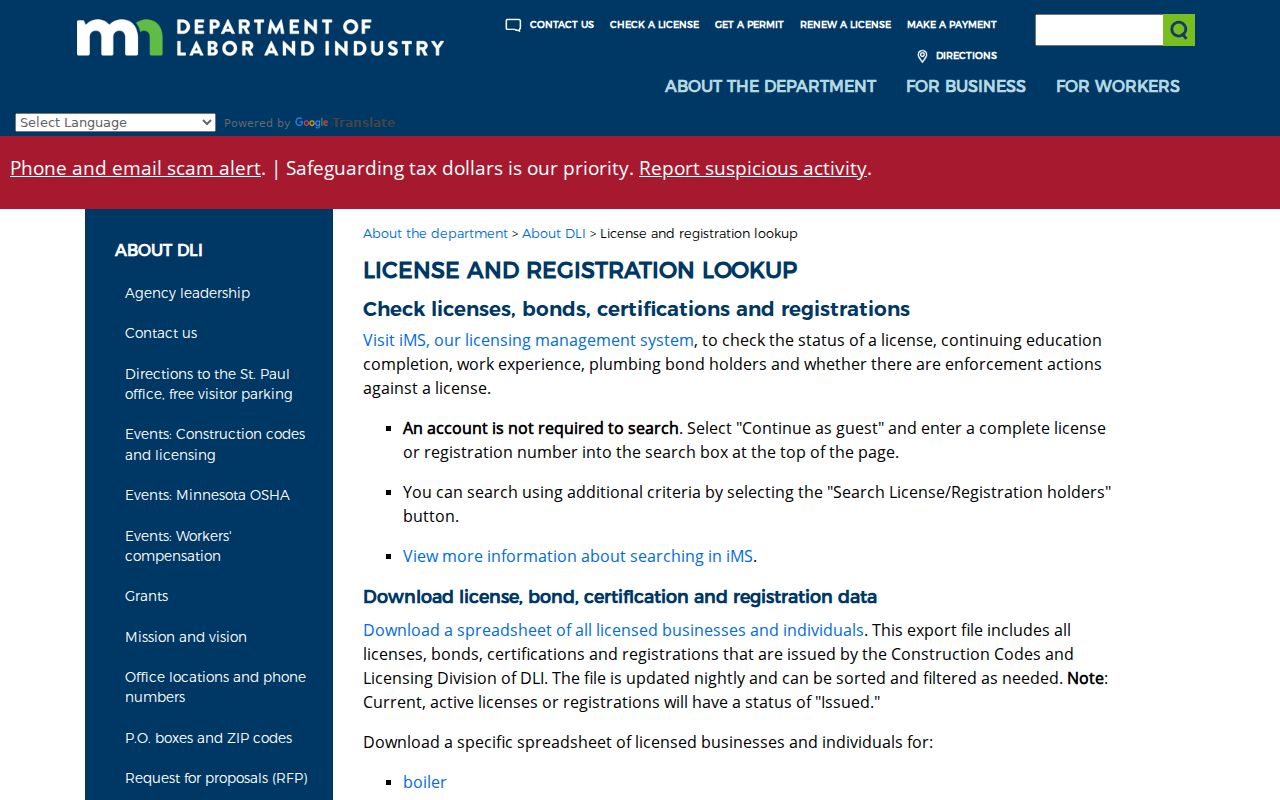Open 'View more information about searching in iMS'
The height and width of the screenshot is (800, 1280).
pyautogui.click(x=578, y=556)
